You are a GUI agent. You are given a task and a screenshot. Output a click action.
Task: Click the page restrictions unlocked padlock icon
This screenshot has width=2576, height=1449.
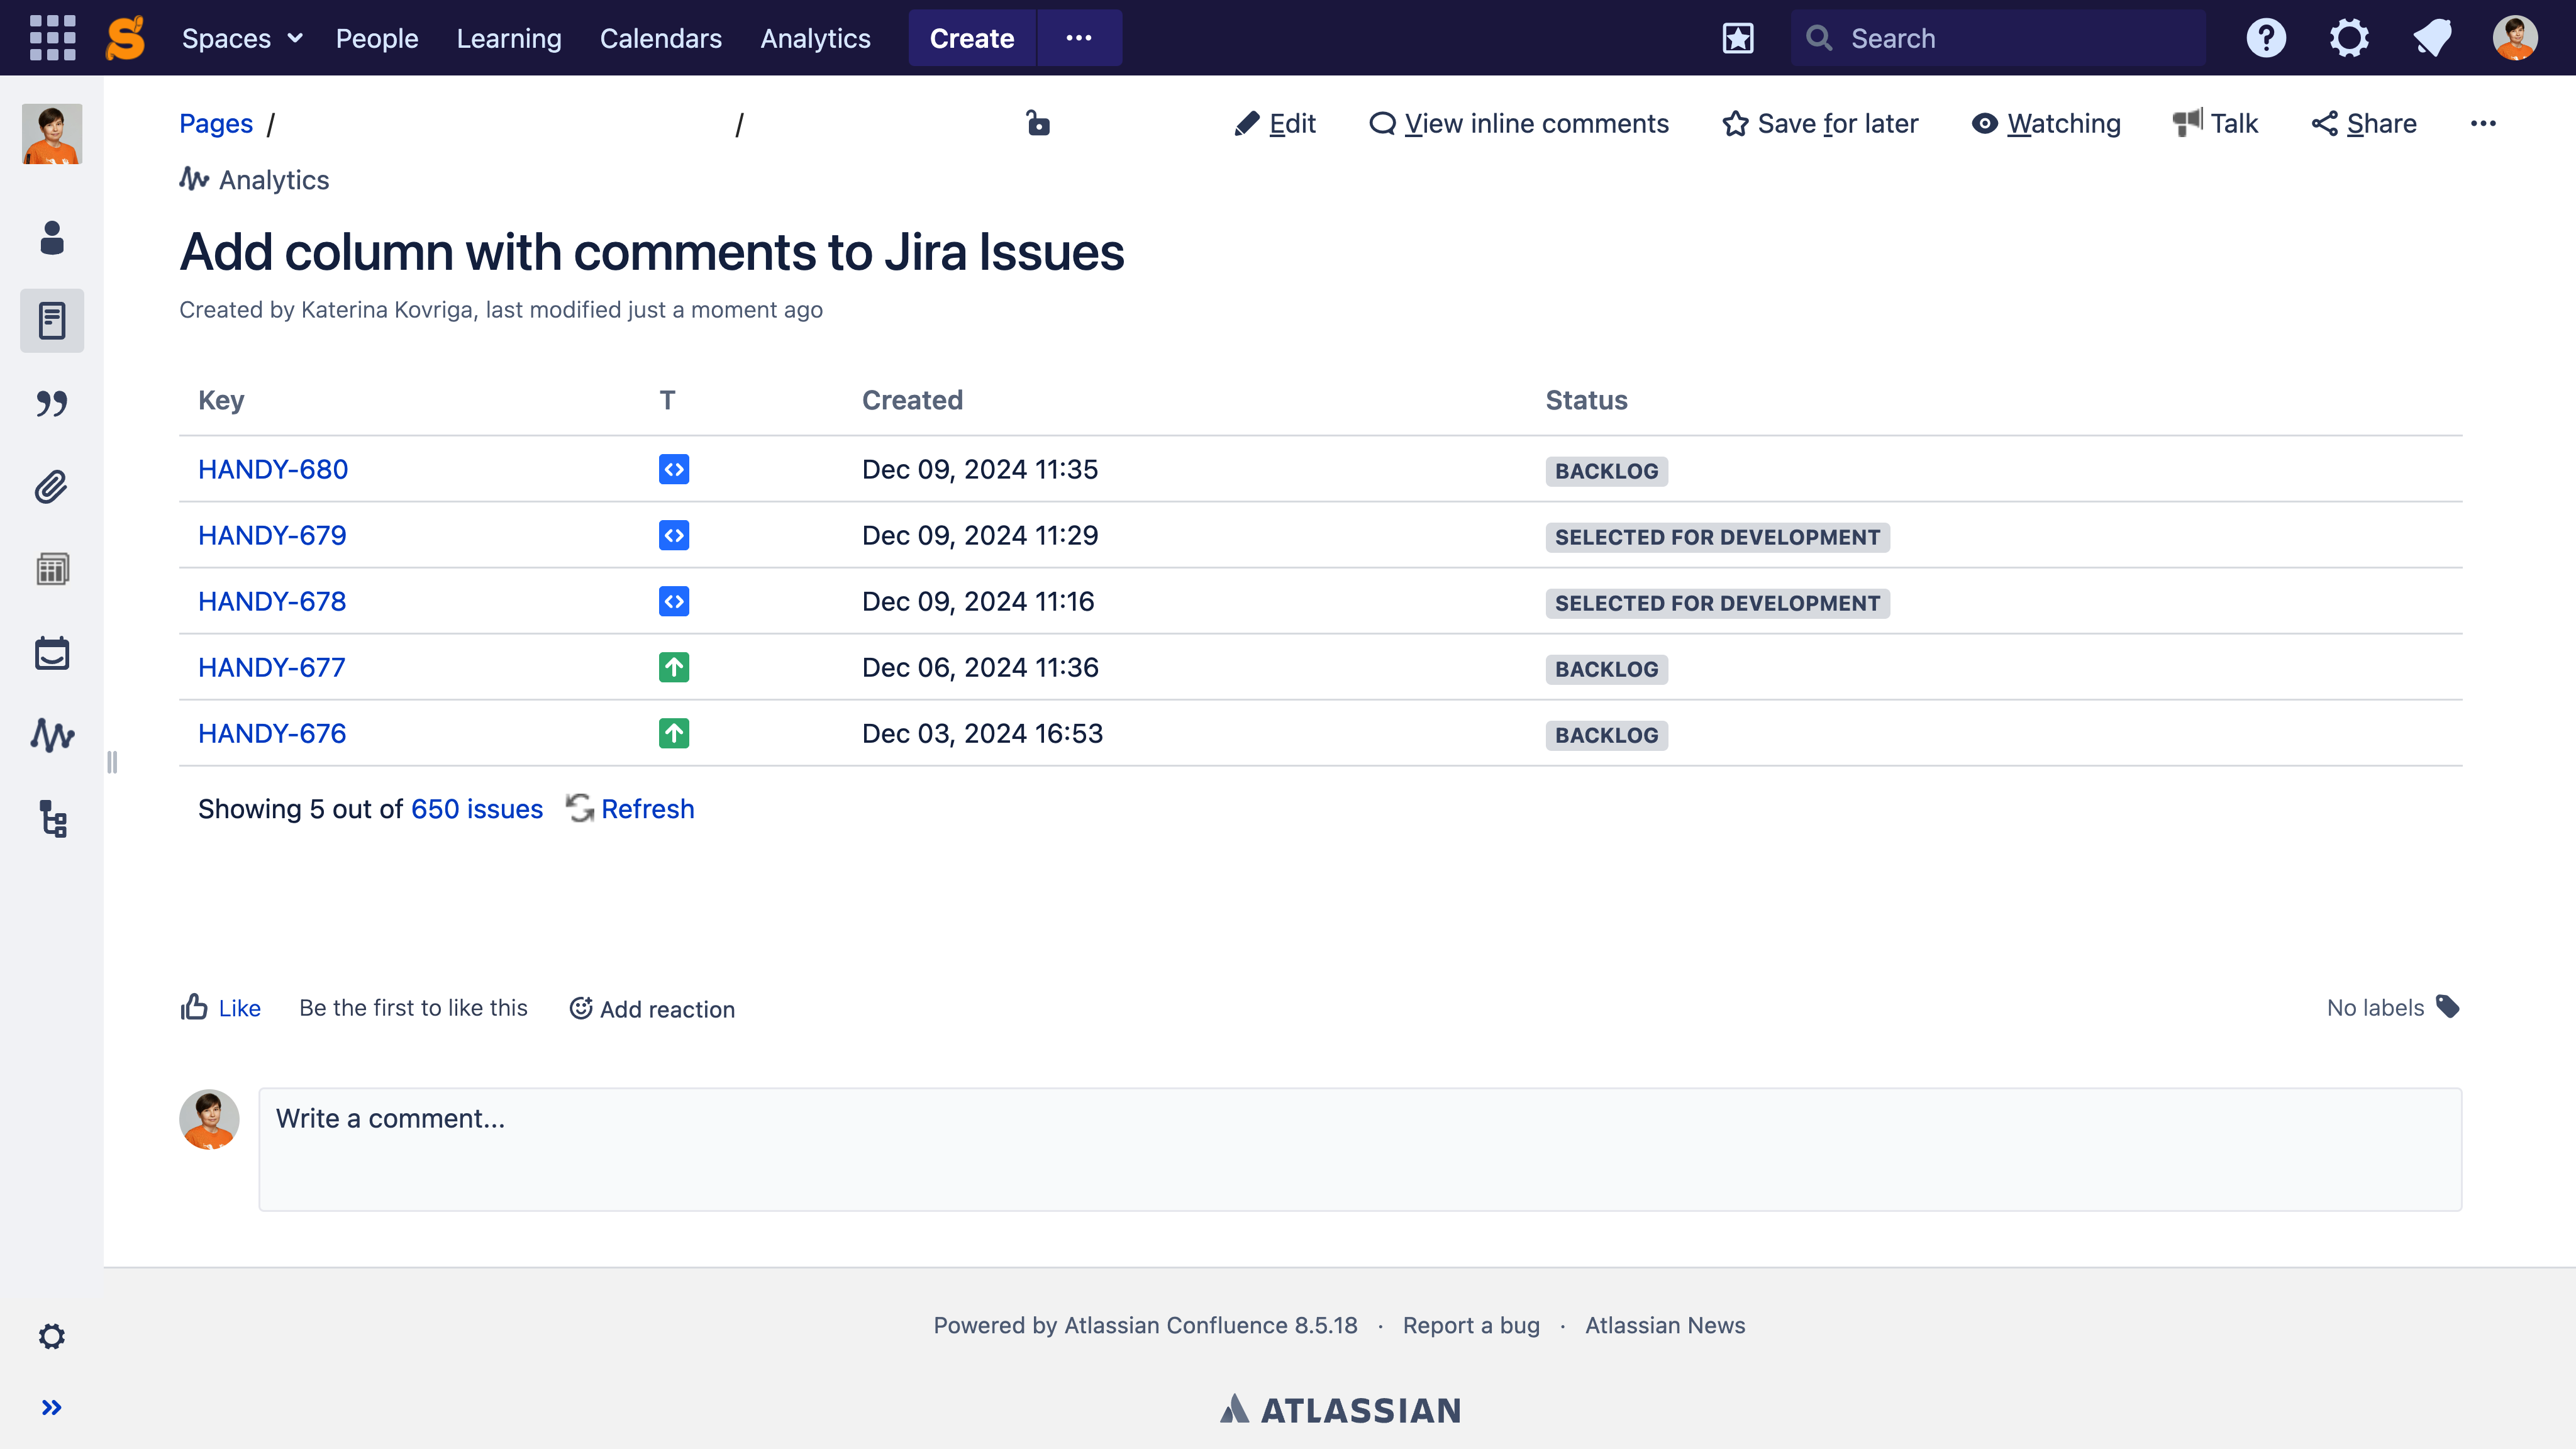[1038, 123]
